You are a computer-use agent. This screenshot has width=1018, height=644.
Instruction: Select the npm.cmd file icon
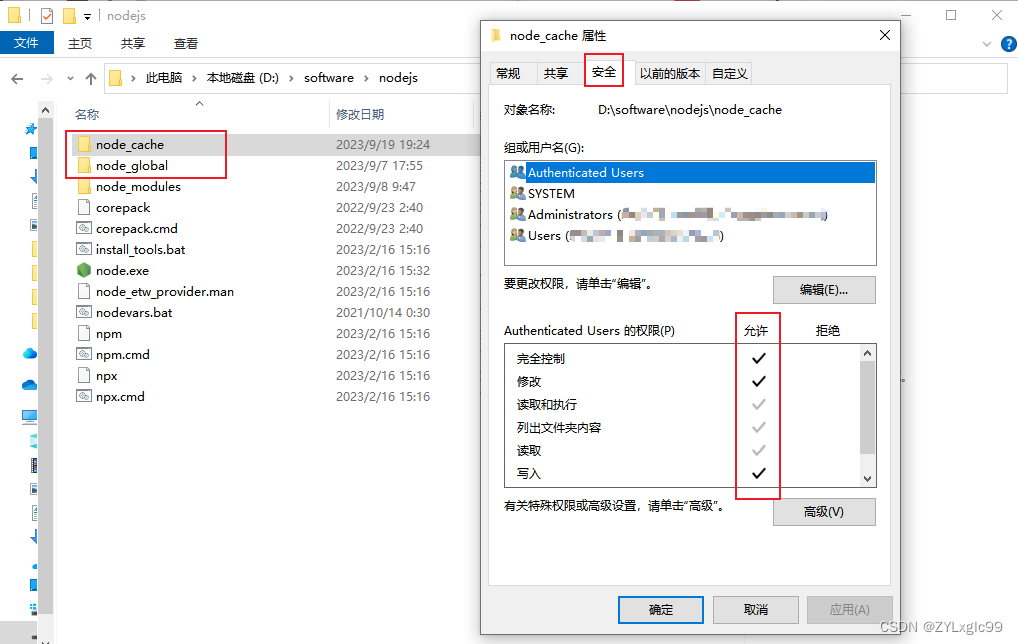[84, 354]
